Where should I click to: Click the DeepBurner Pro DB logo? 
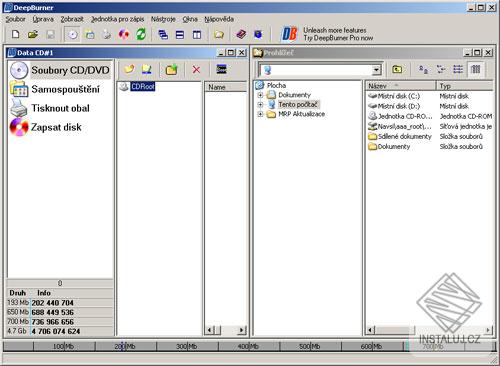[x=289, y=34]
